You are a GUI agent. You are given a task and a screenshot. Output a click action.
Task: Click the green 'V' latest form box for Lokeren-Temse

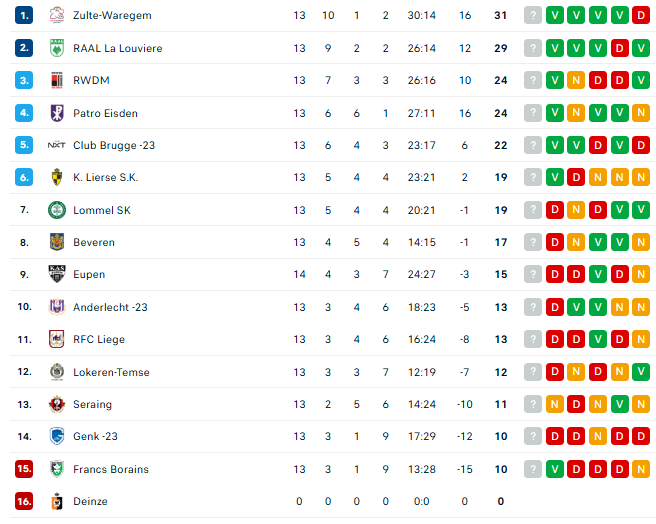640,372
